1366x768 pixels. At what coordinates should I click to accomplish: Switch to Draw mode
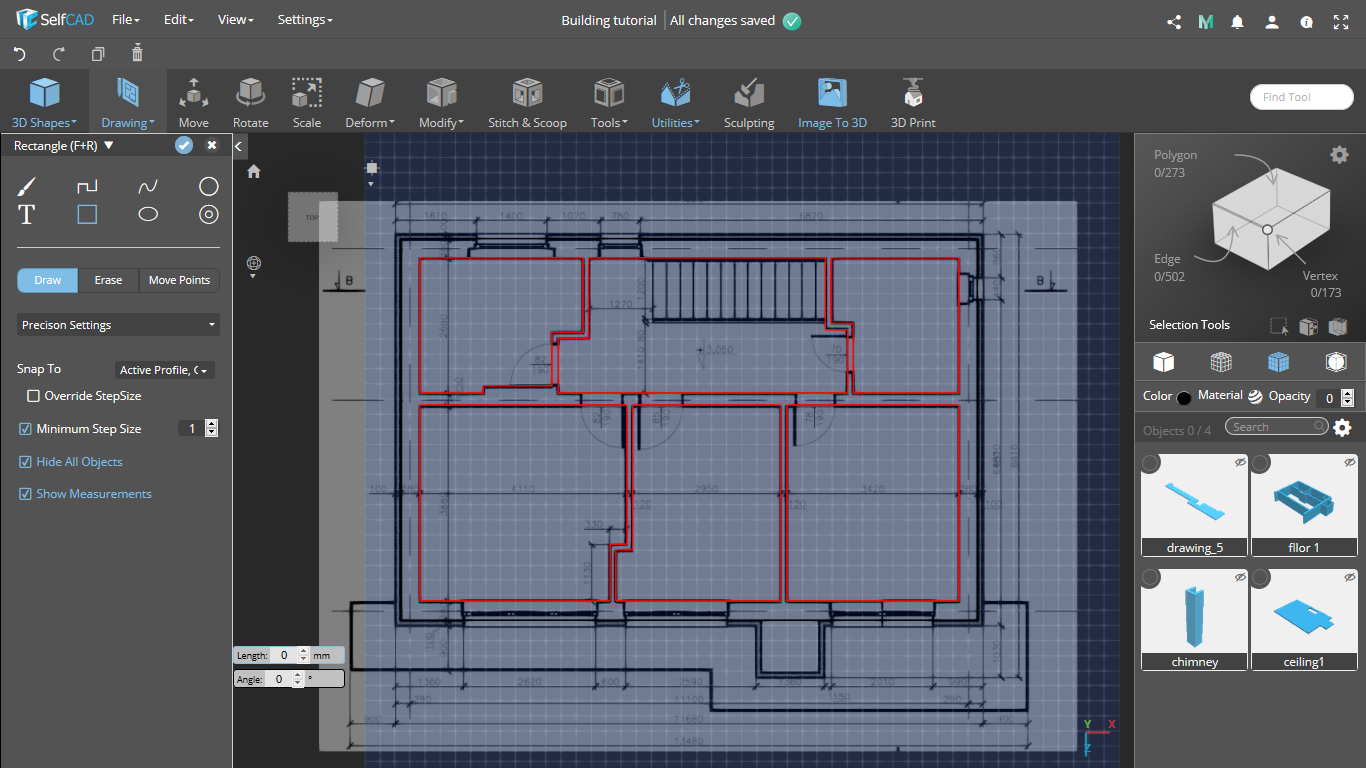(x=48, y=280)
